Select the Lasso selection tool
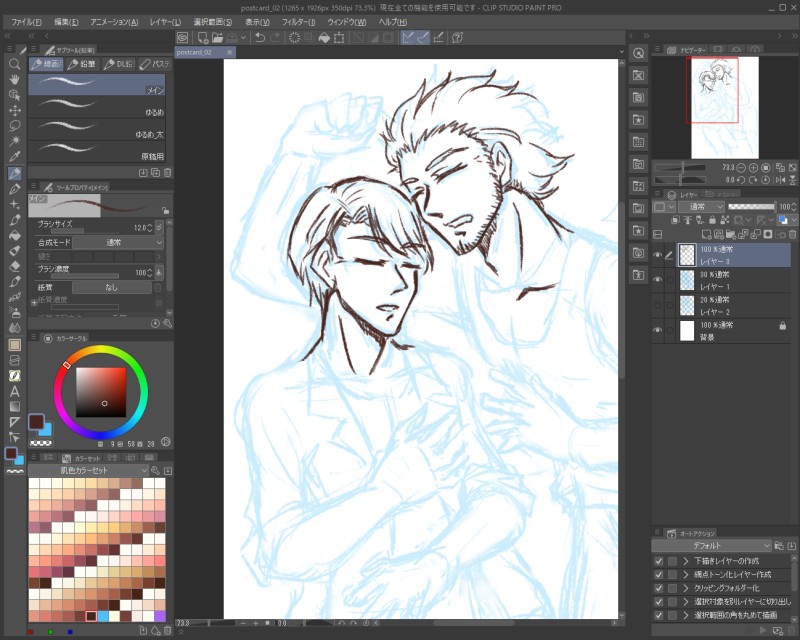800x640 pixels. click(14, 126)
